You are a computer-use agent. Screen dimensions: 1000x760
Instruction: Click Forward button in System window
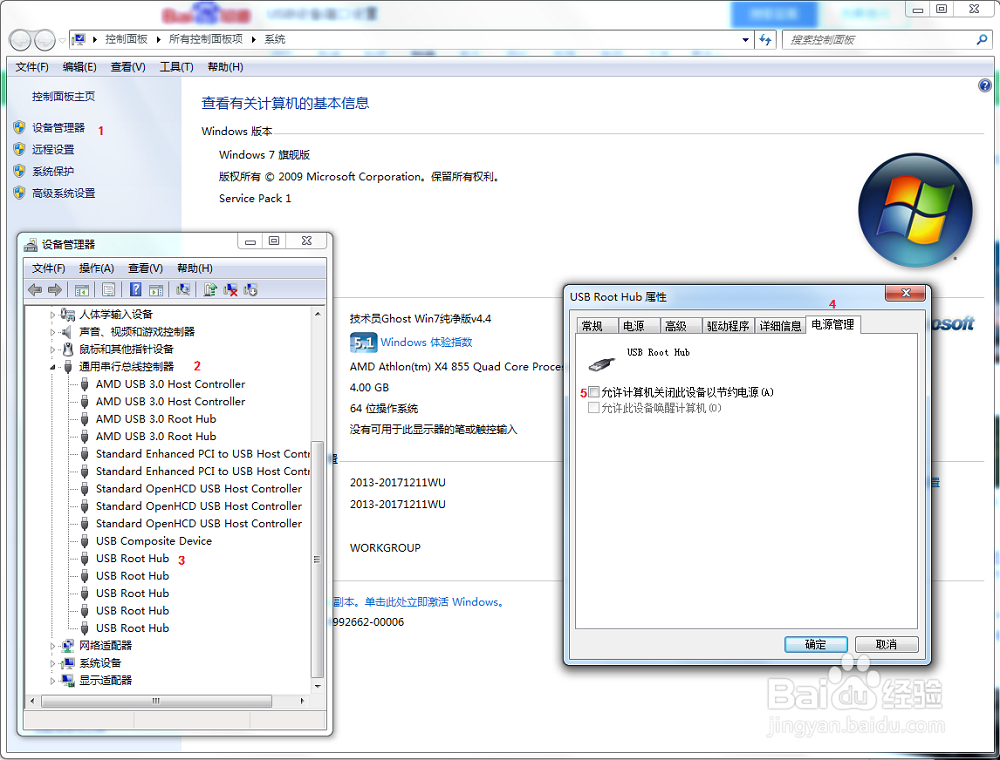point(45,40)
